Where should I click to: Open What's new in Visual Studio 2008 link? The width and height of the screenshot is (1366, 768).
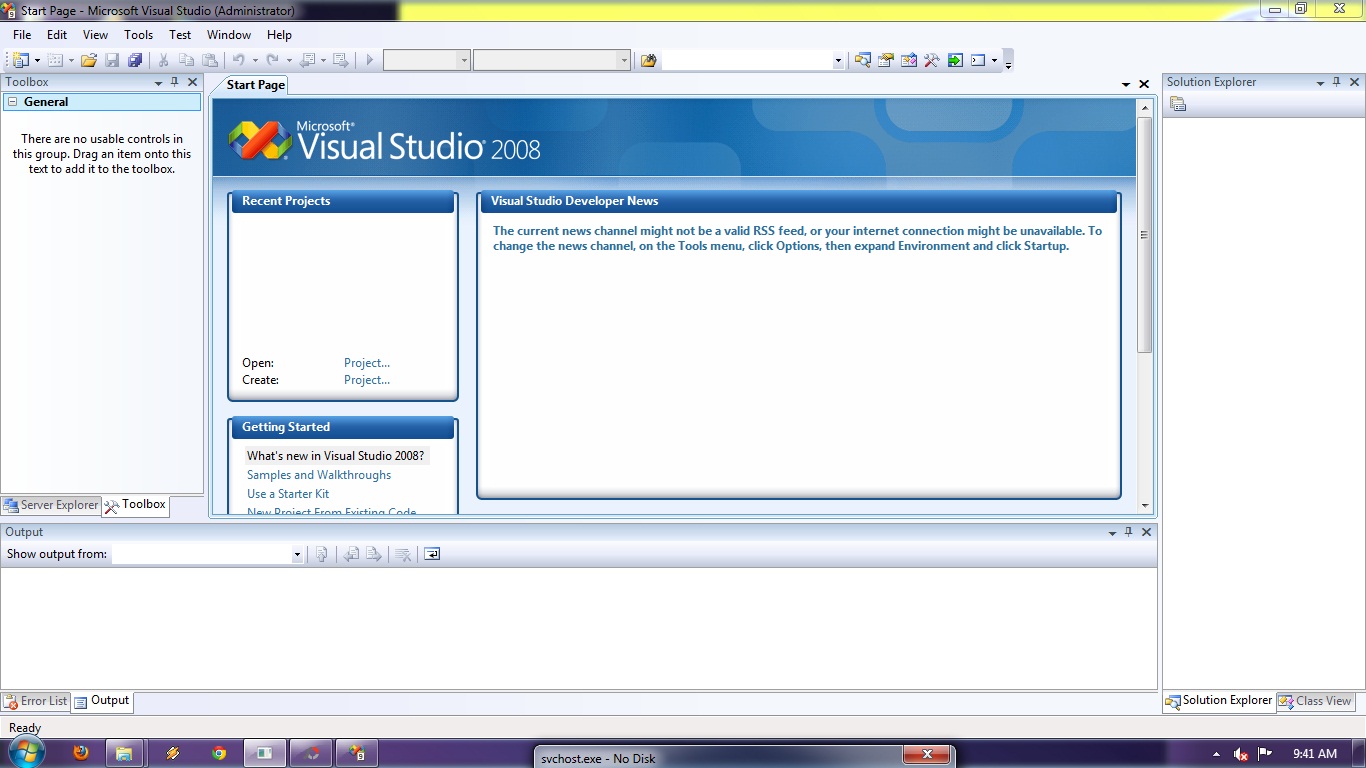[x=336, y=456]
